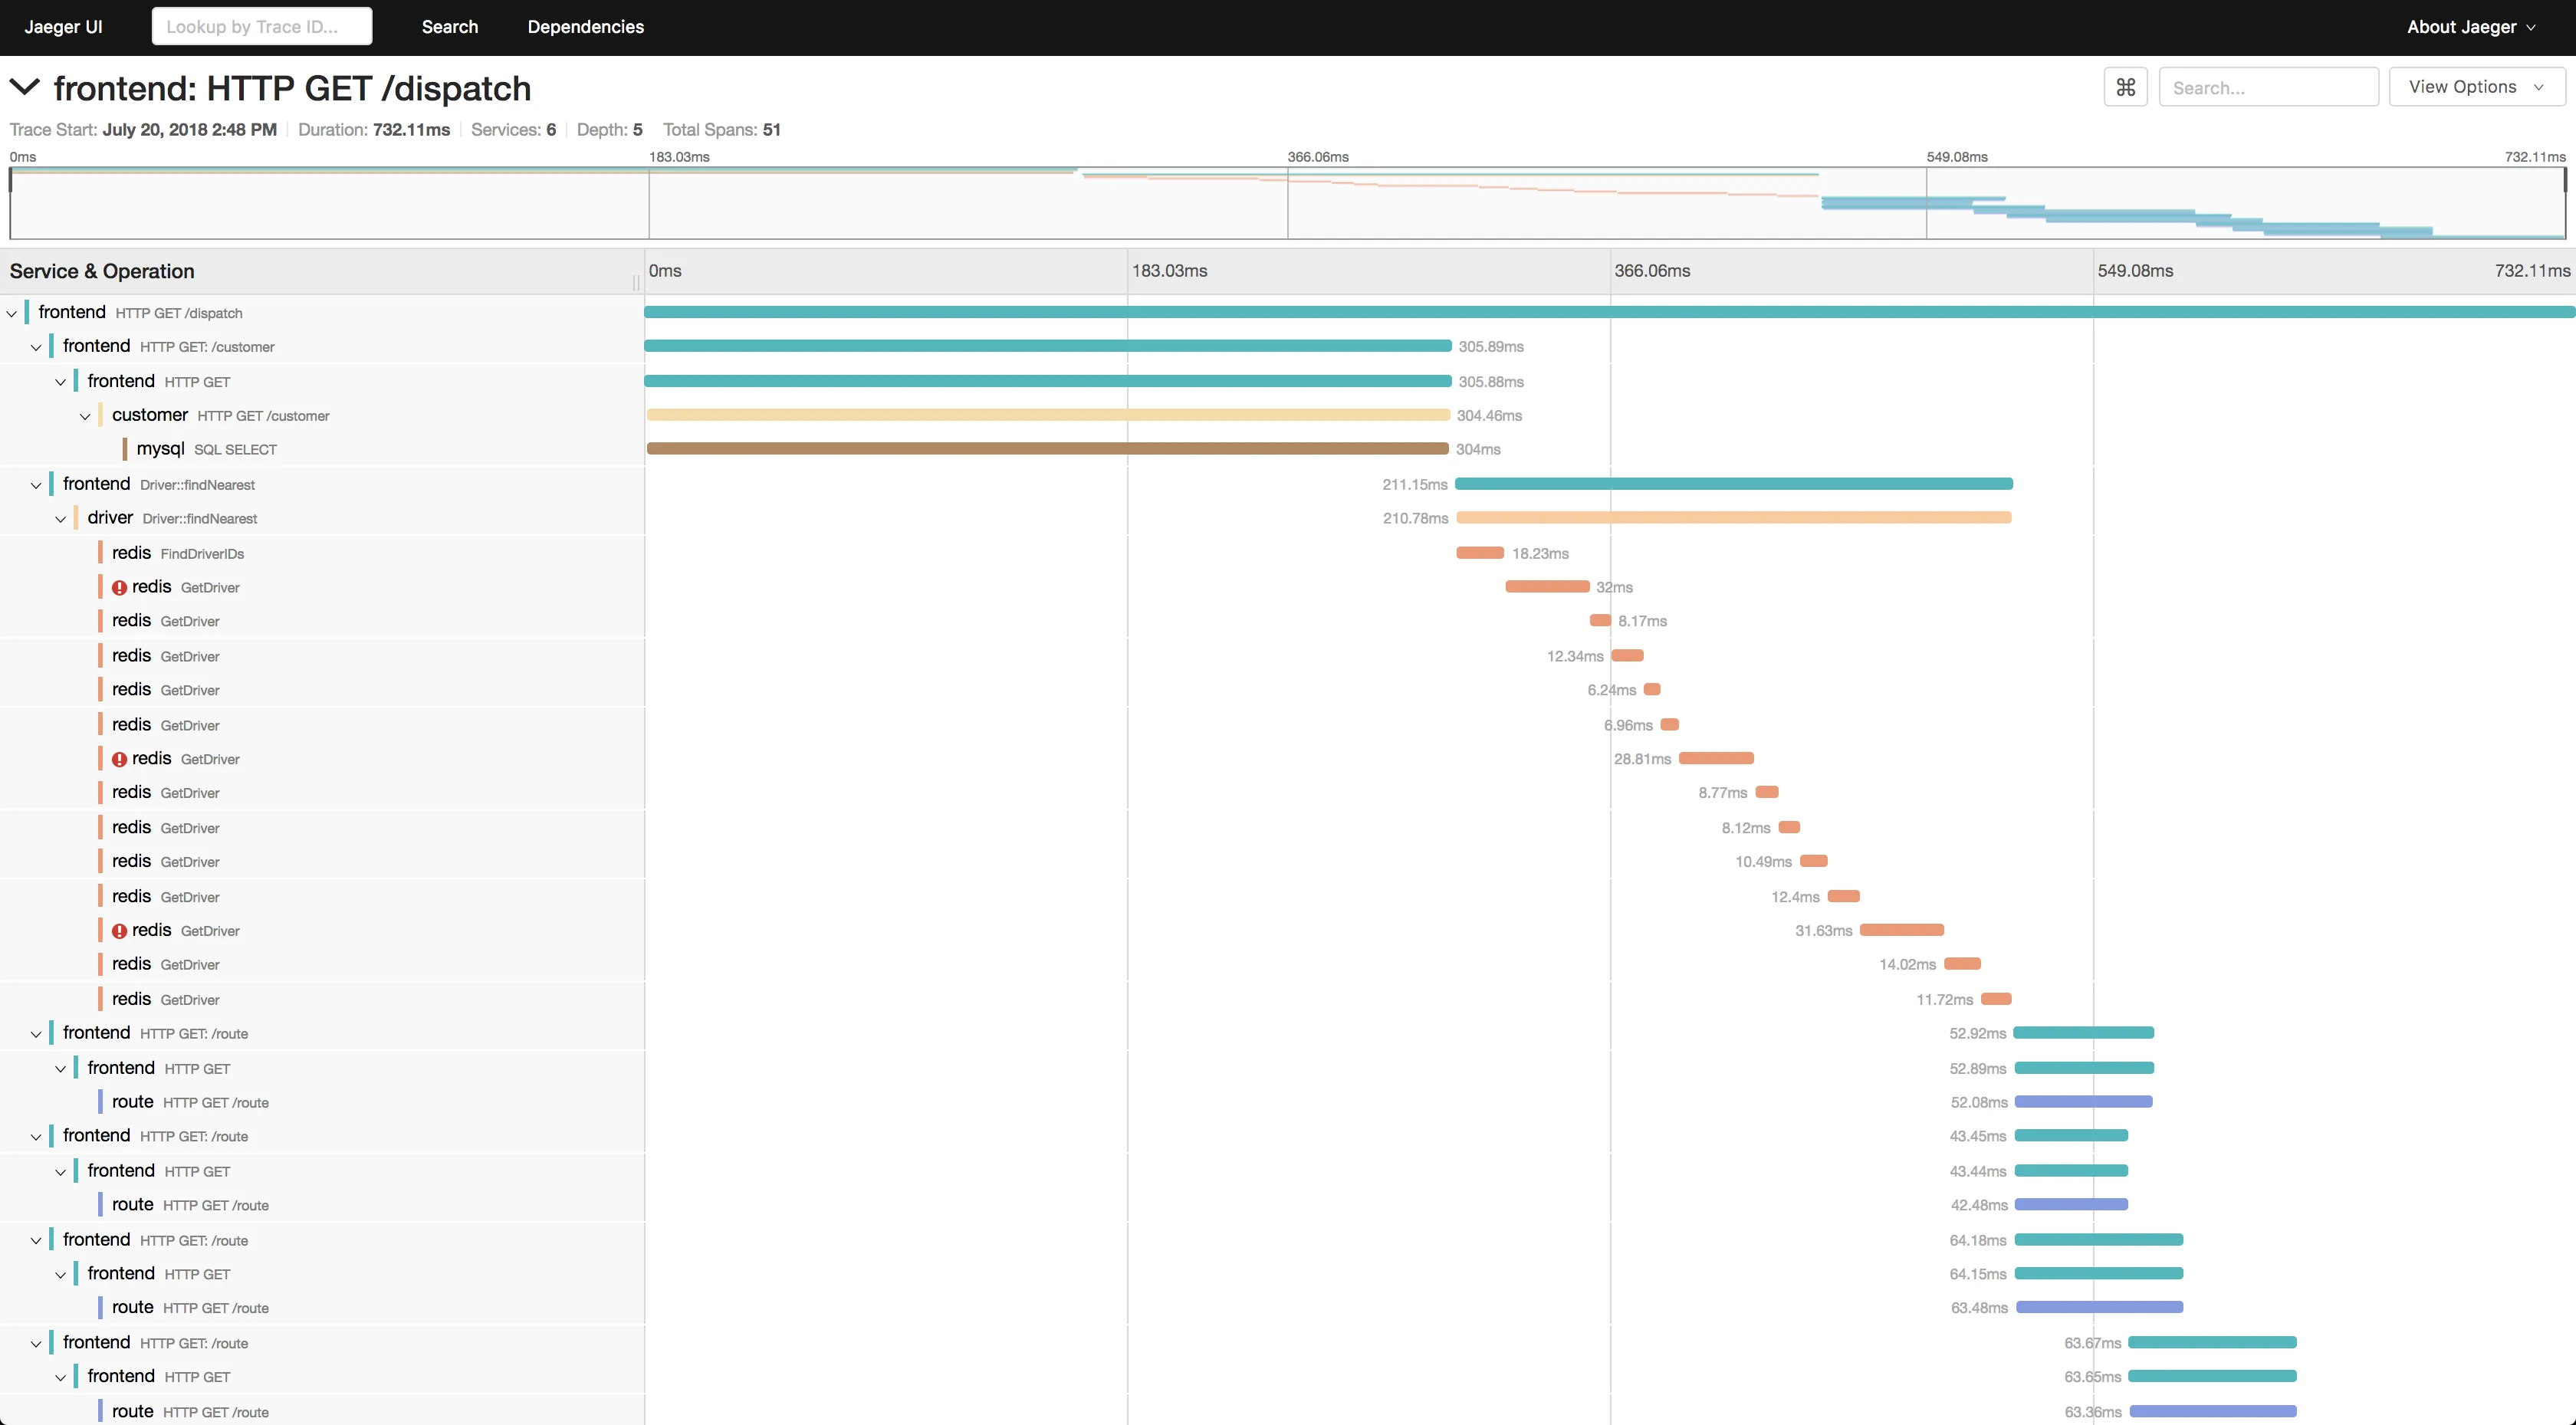Click the Search button in top navigation
The image size is (2576, 1425).
pos(449,26)
